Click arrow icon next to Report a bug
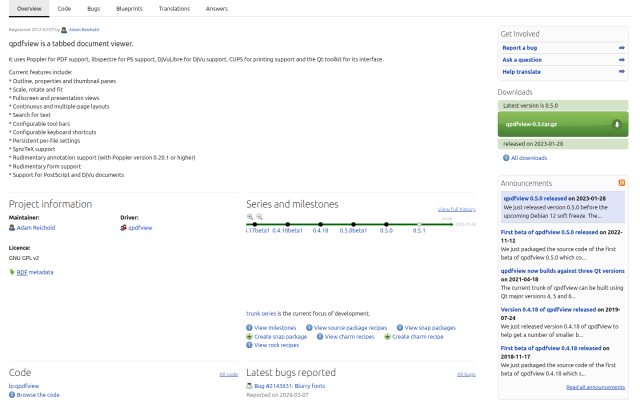This screenshot has height=400, width=640. 622,48
